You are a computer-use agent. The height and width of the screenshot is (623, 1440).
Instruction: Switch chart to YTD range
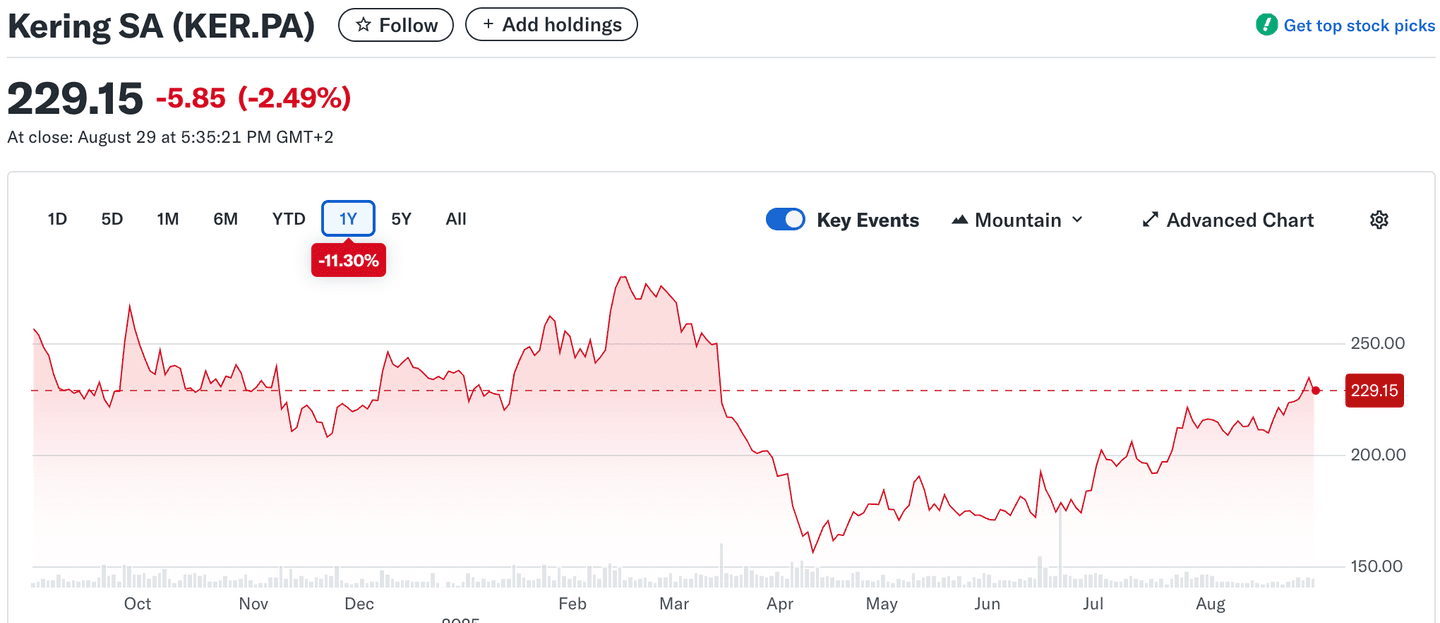click(x=289, y=219)
